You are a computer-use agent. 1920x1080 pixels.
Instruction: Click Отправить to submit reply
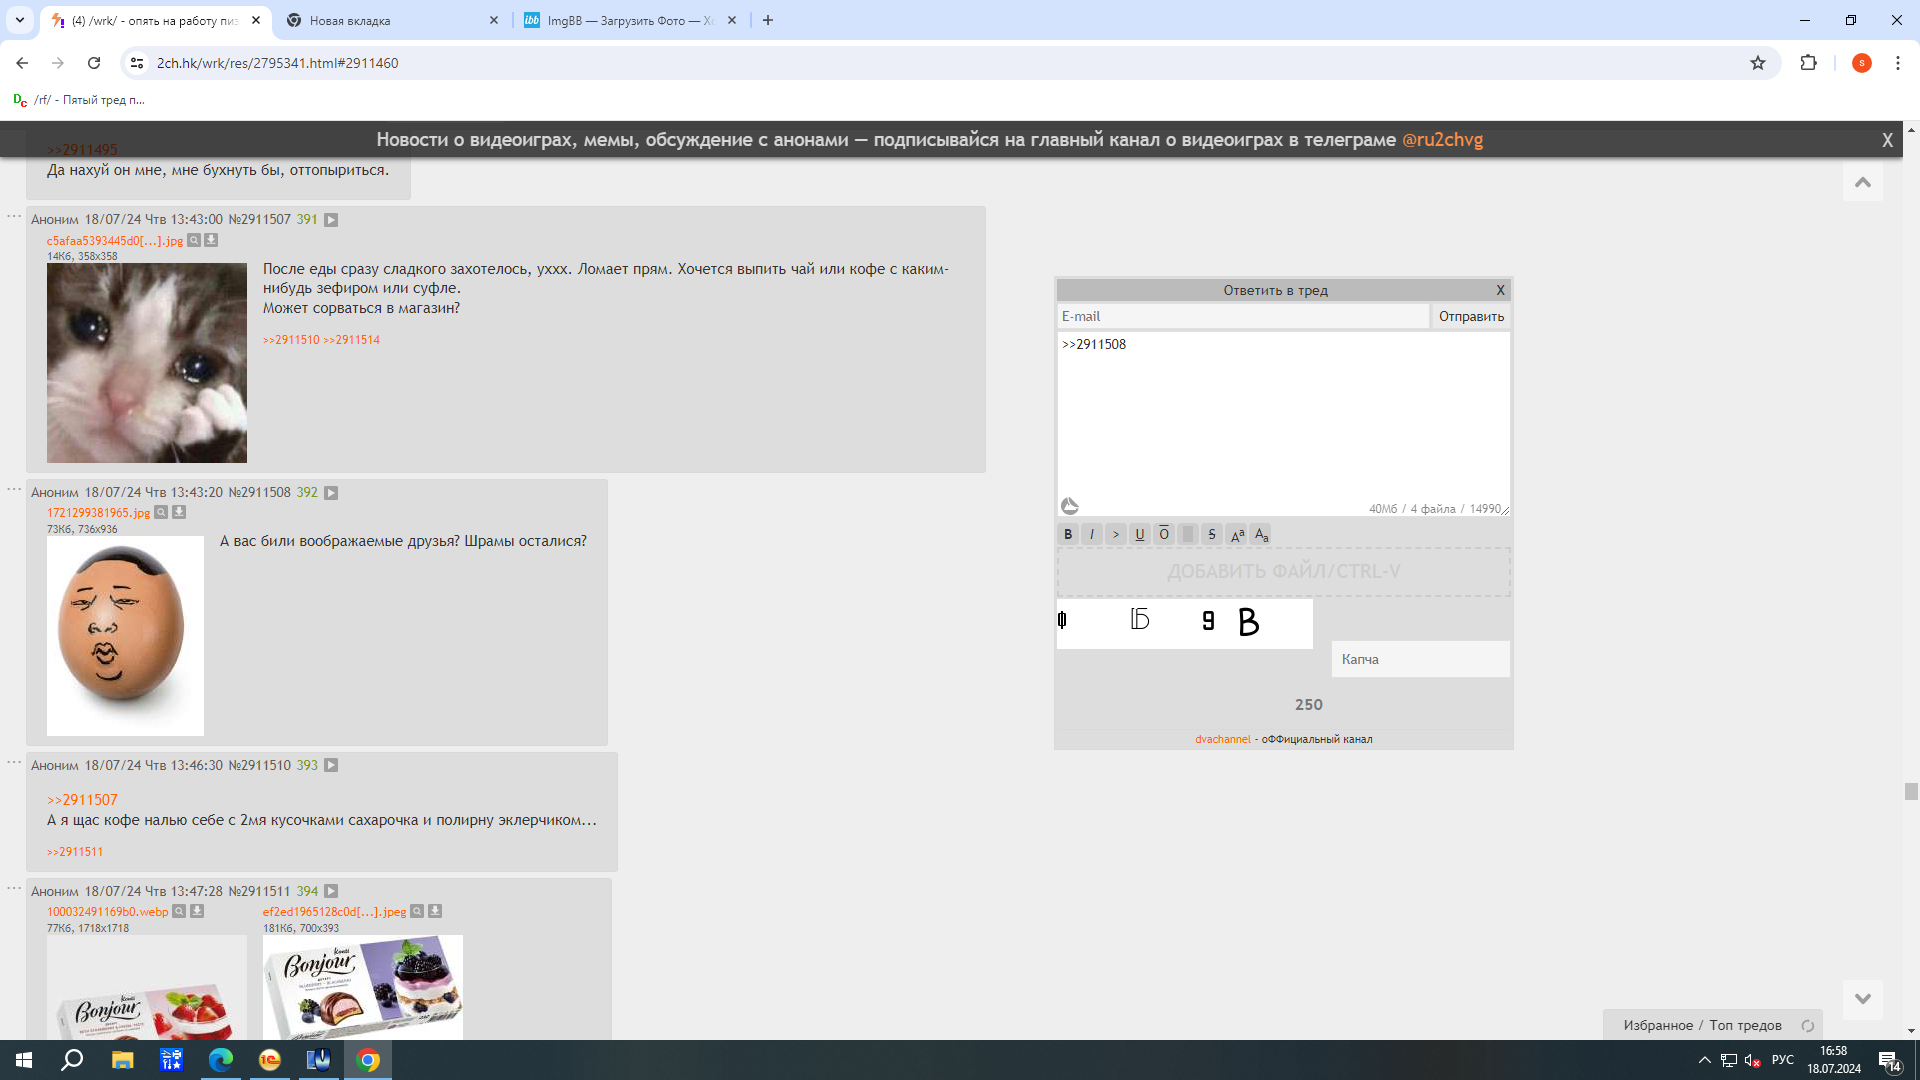click(1471, 316)
